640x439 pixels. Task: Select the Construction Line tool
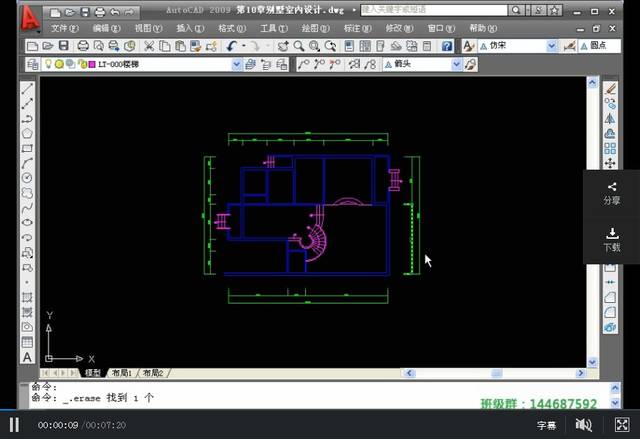point(27,103)
